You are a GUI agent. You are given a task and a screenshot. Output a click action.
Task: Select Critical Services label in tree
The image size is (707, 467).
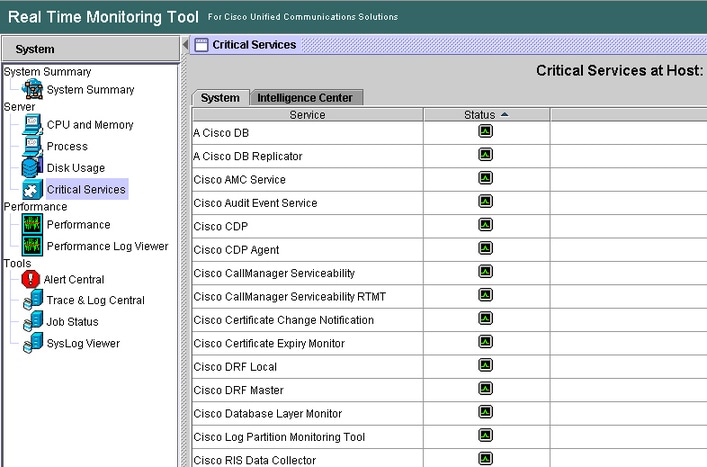coord(86,190)
